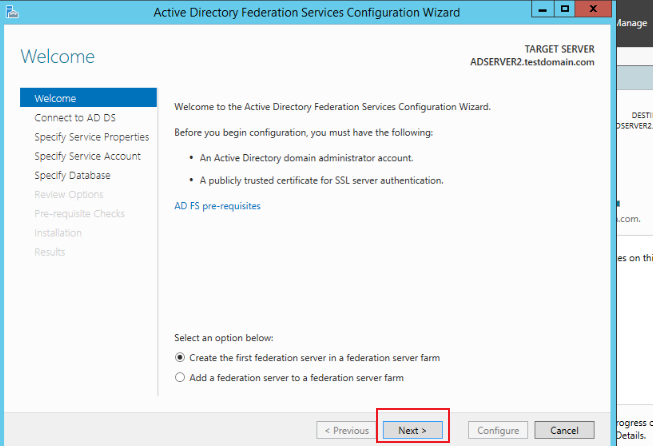Click the 'Select an option below:' label

click(x=224, y=338)
